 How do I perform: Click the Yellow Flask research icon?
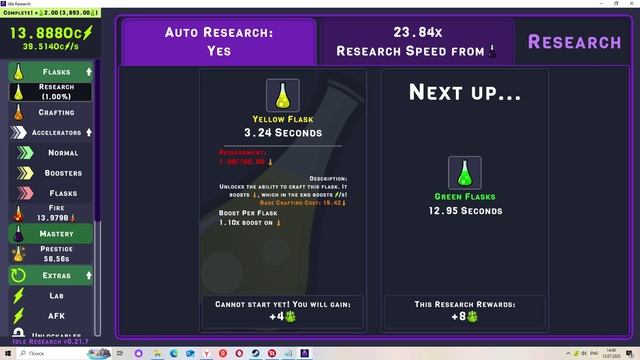[283, 96]
